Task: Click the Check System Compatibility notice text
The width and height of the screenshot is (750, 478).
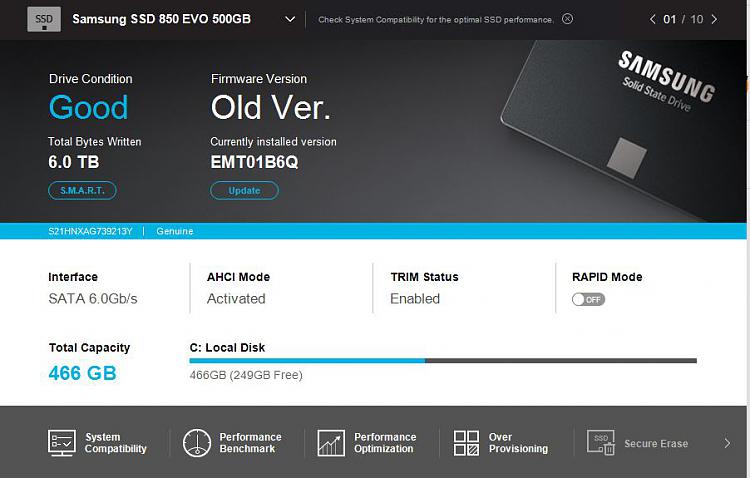Action: pos(436,20)
